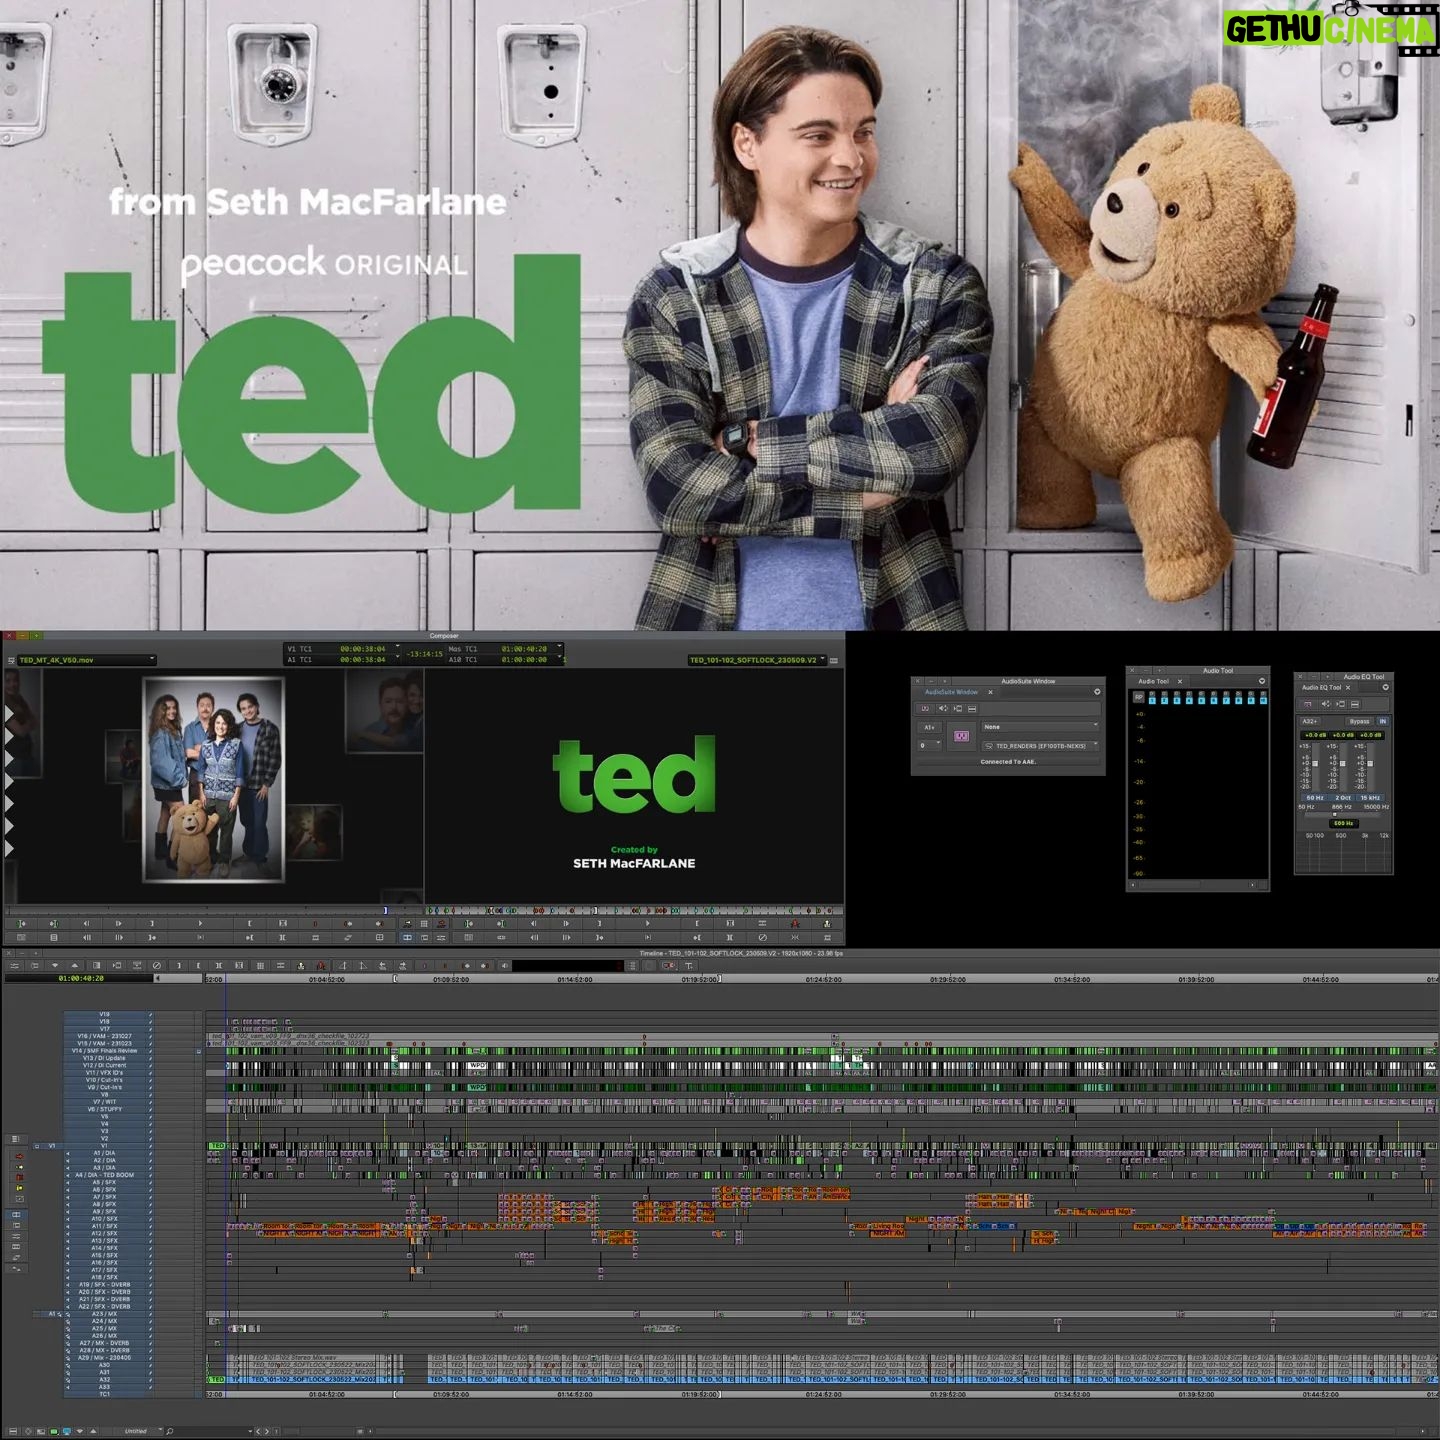Screen dimensions: 1440x1440
Task: Click the circle-slash icon in timeline top toolbar
Action: [156, 965]
